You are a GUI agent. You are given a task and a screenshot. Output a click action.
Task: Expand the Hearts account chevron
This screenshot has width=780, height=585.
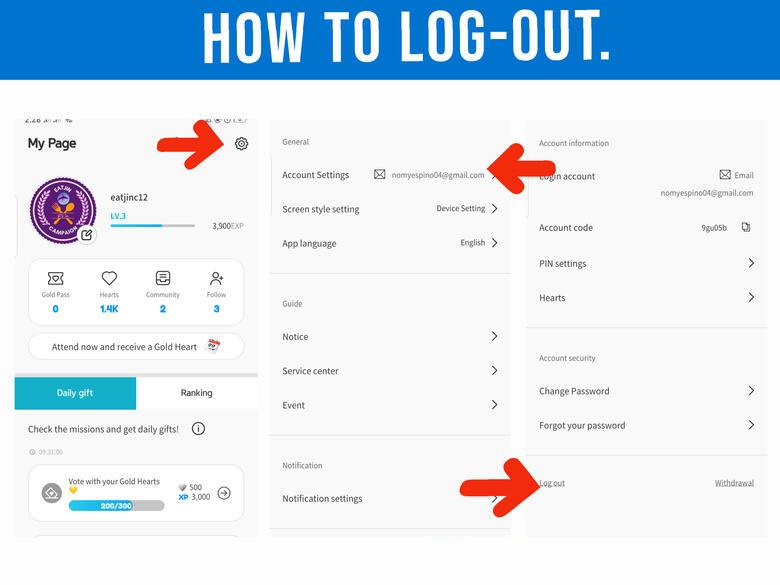pos(751,297)
